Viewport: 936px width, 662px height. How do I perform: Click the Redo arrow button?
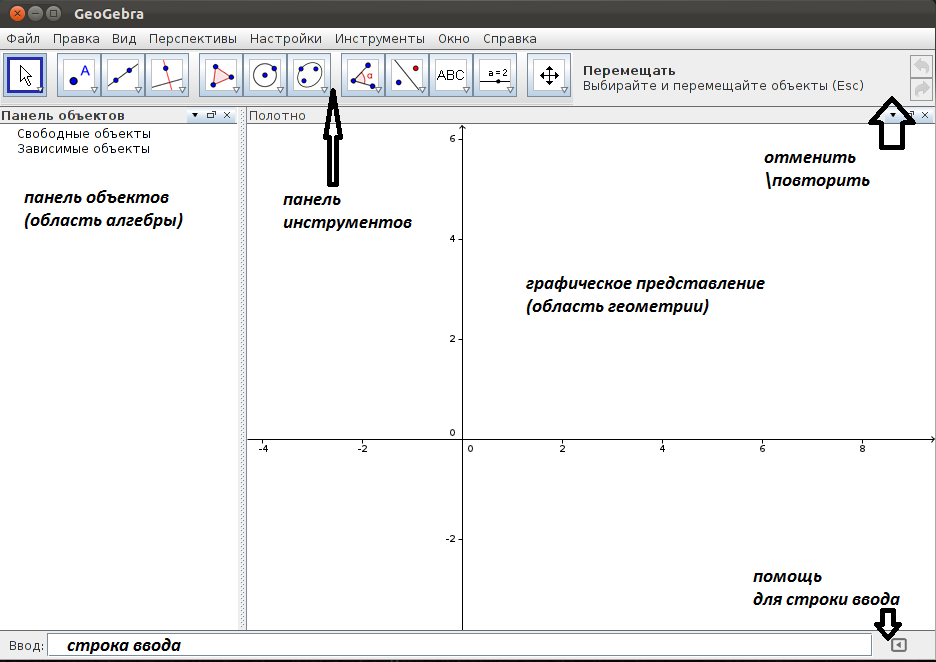pyautogui.click(x=921, y=89)
